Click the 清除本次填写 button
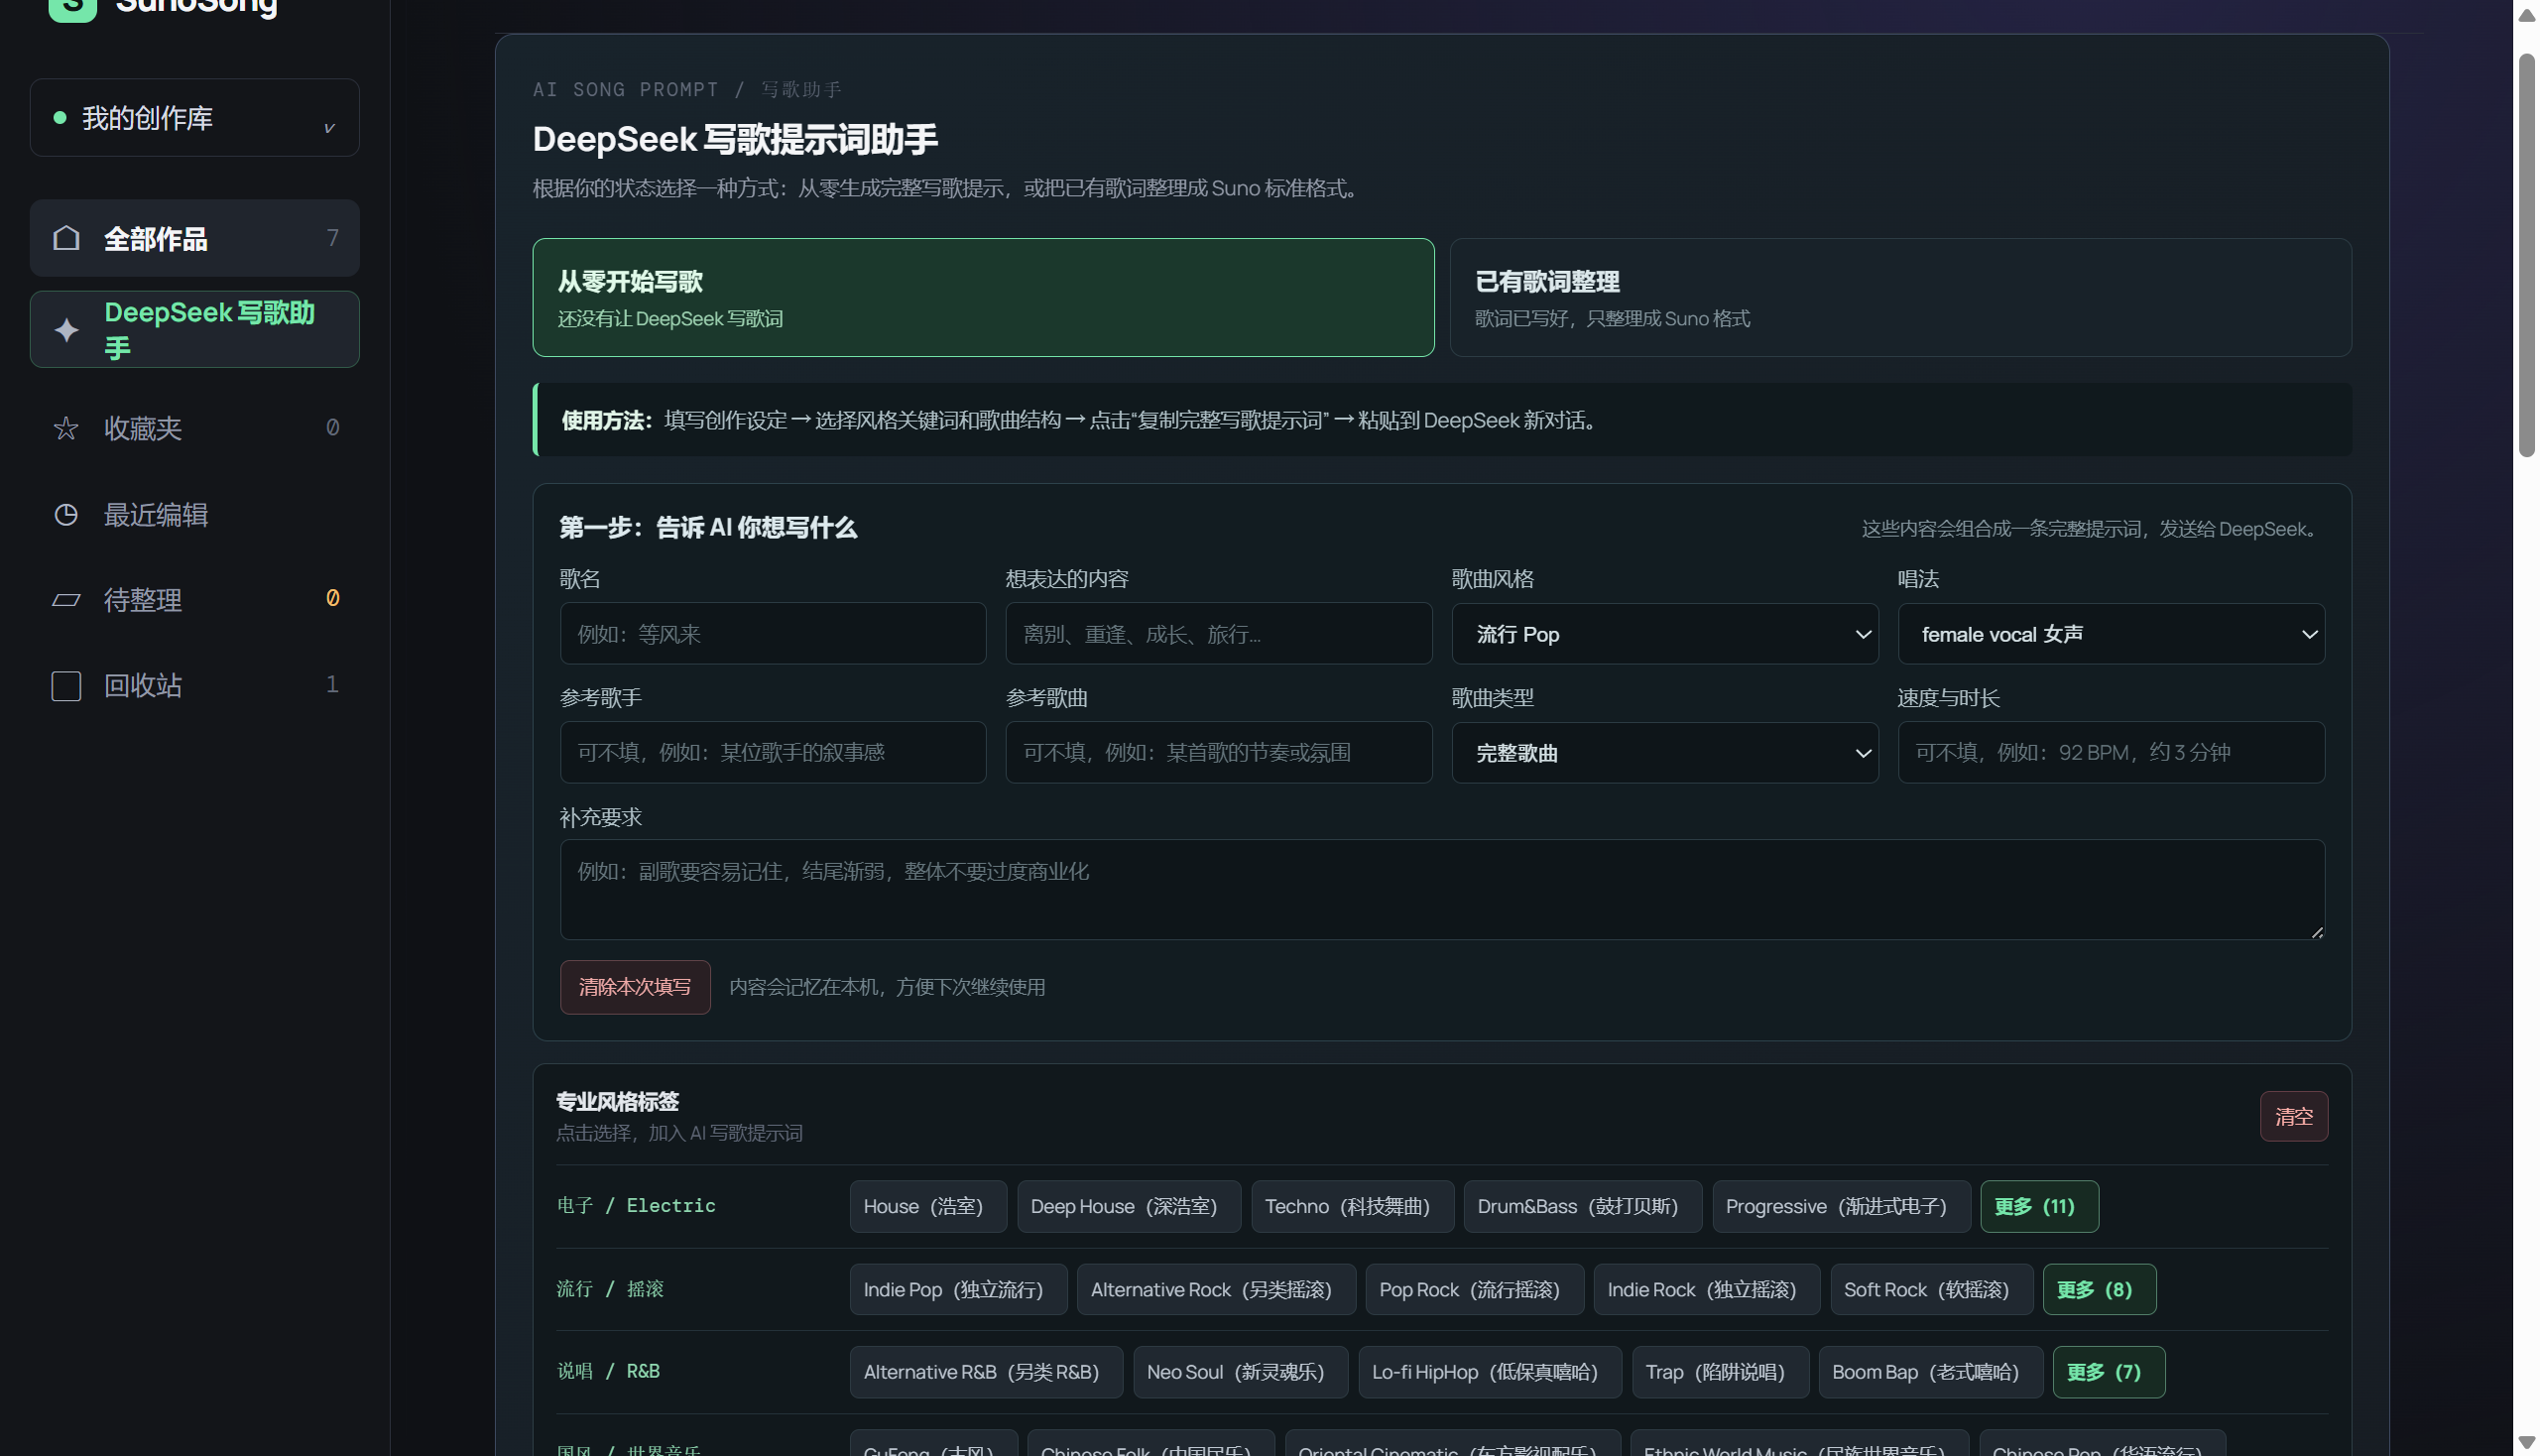 point(636,988)
